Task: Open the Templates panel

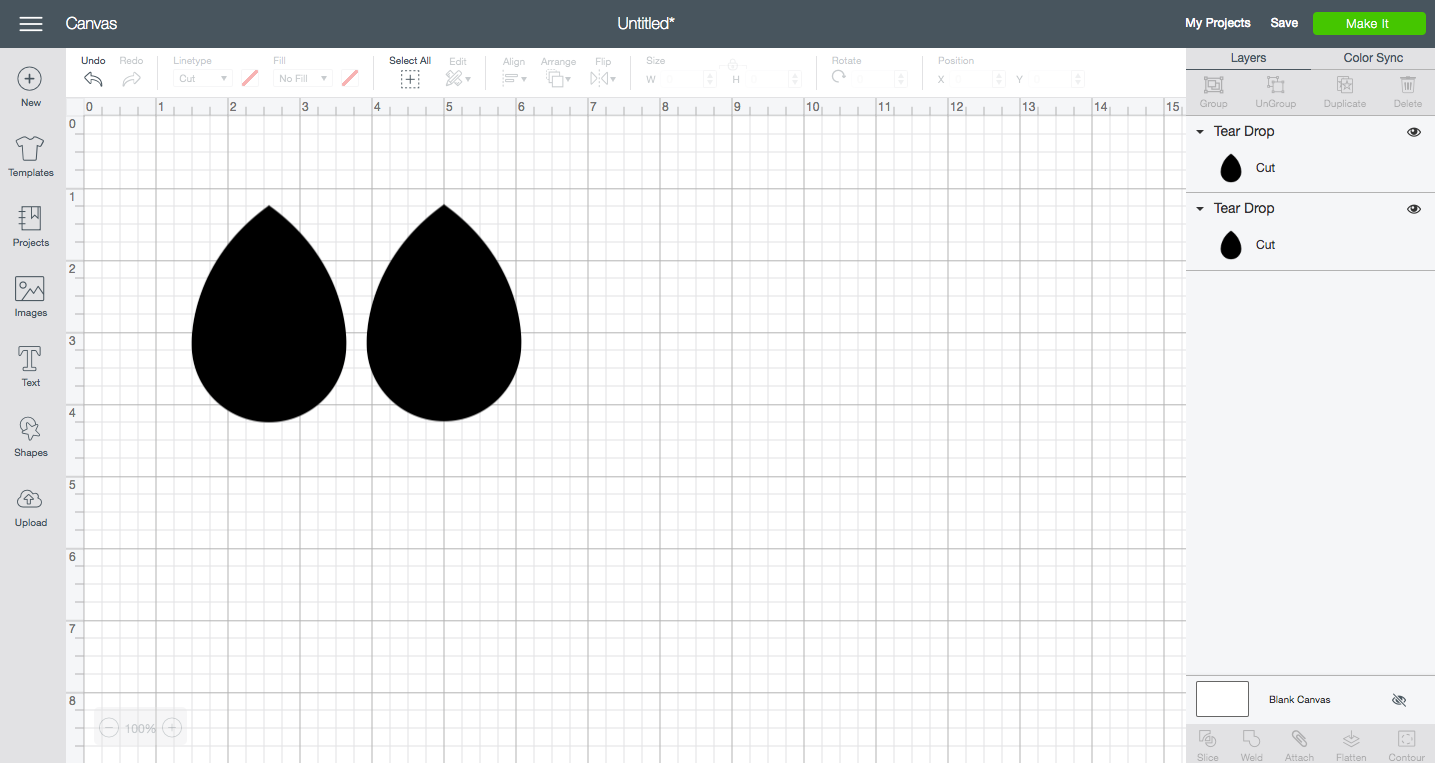Action: click(30, 157)
